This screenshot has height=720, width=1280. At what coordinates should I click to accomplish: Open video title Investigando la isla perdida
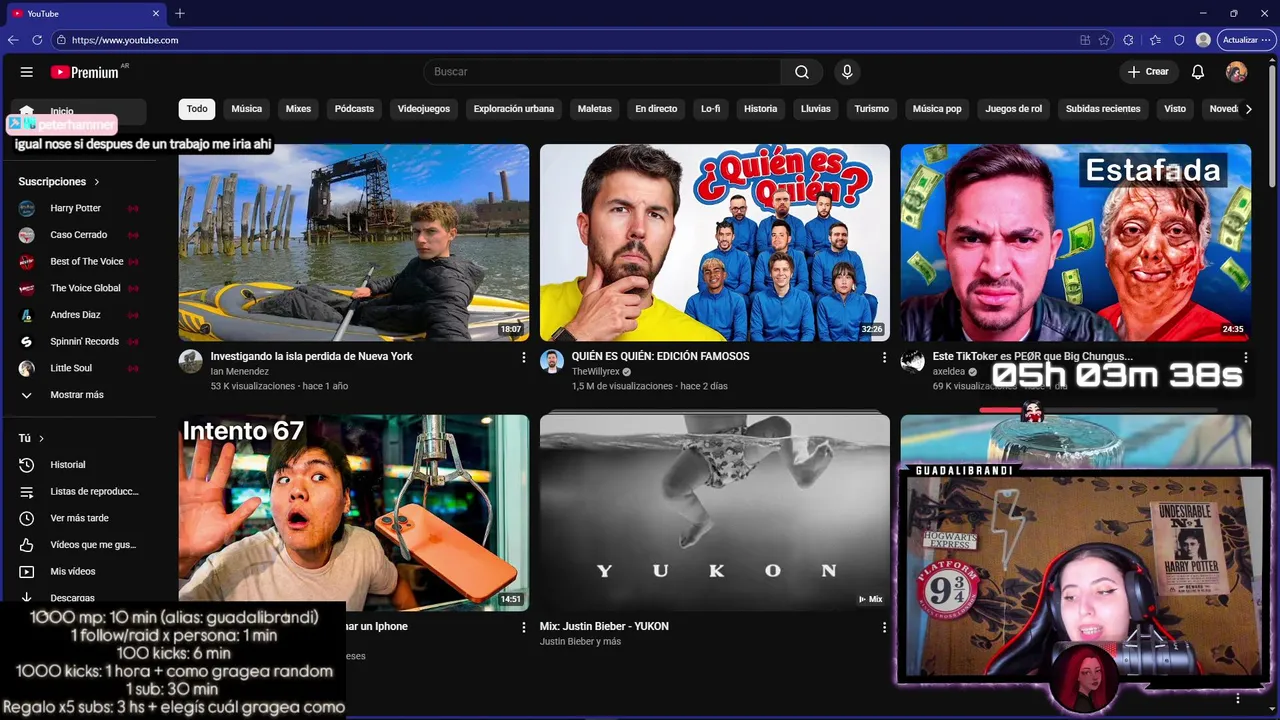(x=311, y=356)
